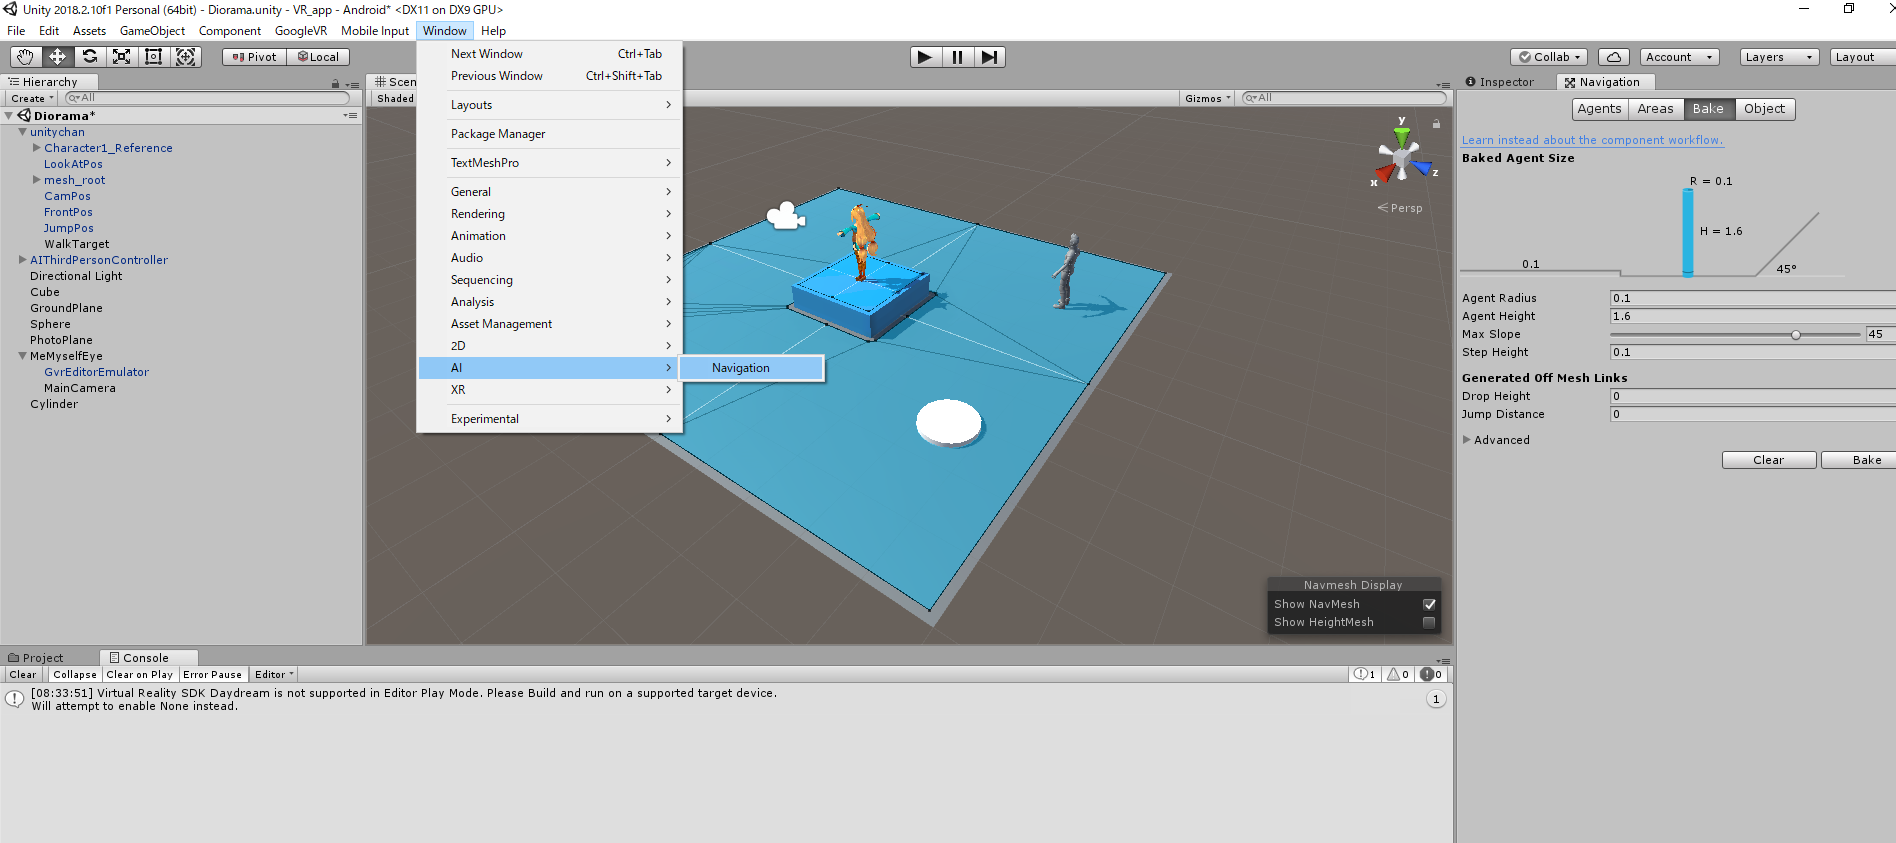Open the Console panel options menu
This screenshot has width=1896, height=843.
(1443, 661)
